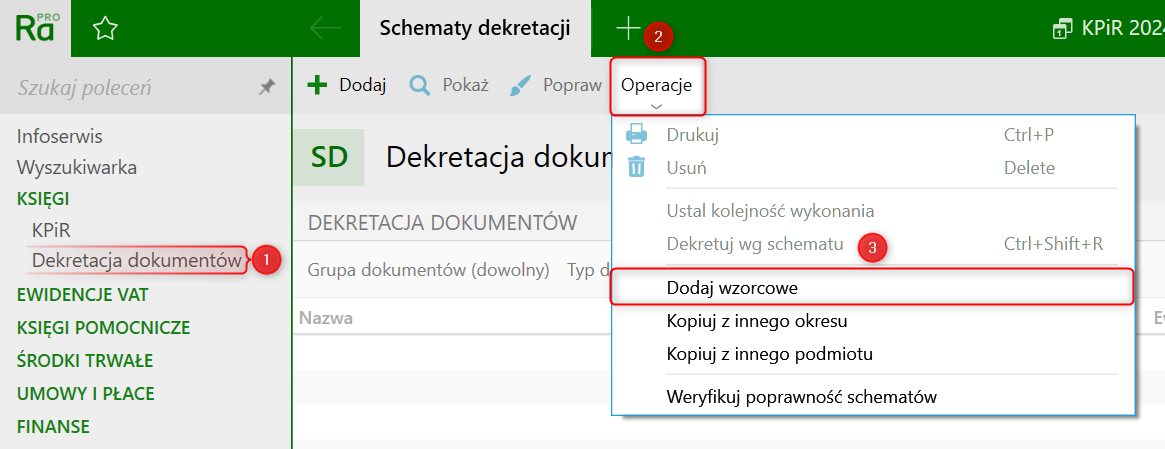1165x449 pixels.
Task: Click the brush Popraw icon
Action: point(520,86)
